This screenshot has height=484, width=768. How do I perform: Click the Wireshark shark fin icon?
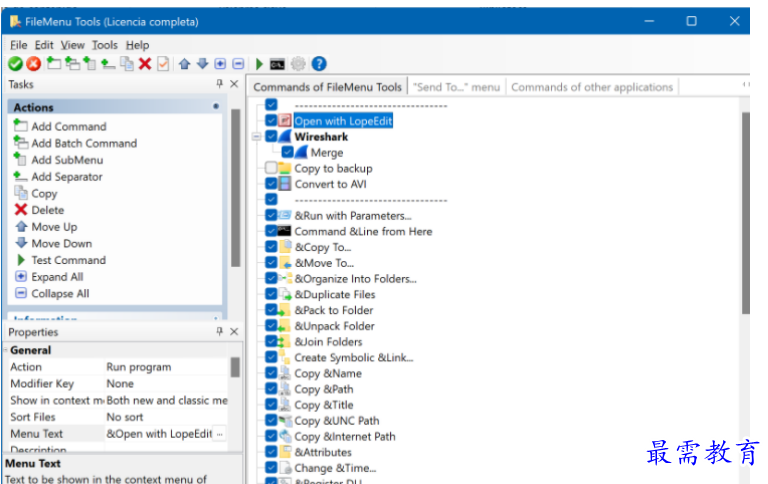point(285,136)
